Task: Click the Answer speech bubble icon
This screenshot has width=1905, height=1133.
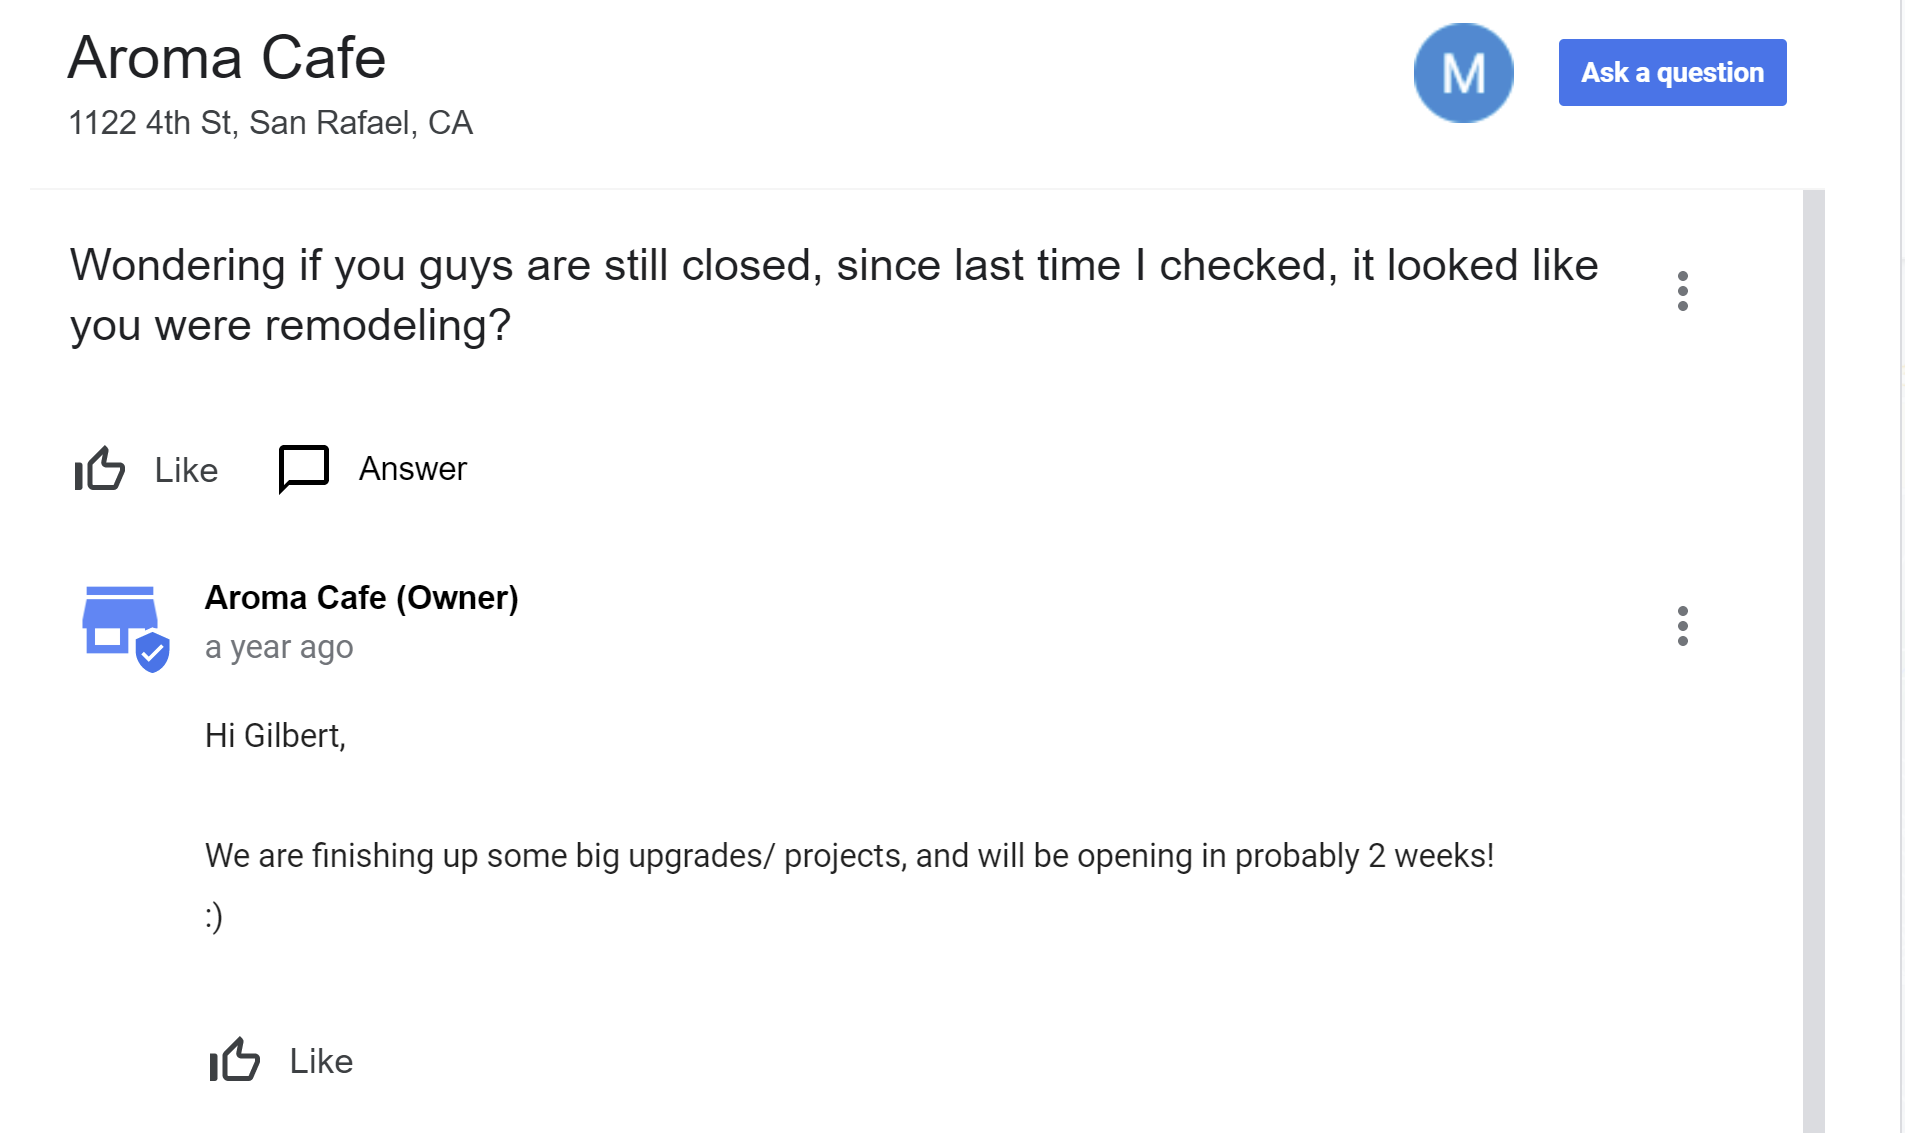Action: tap(303, 468)
